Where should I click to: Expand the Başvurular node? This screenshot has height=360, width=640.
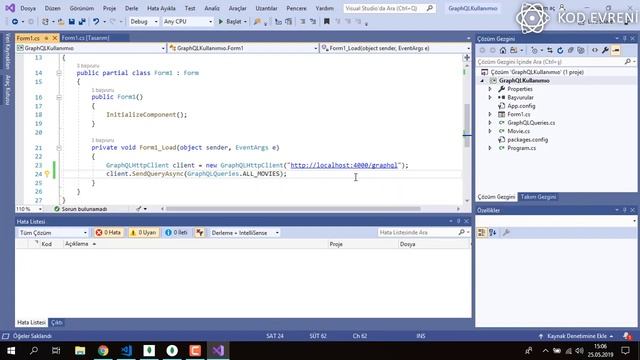[490, 98]
